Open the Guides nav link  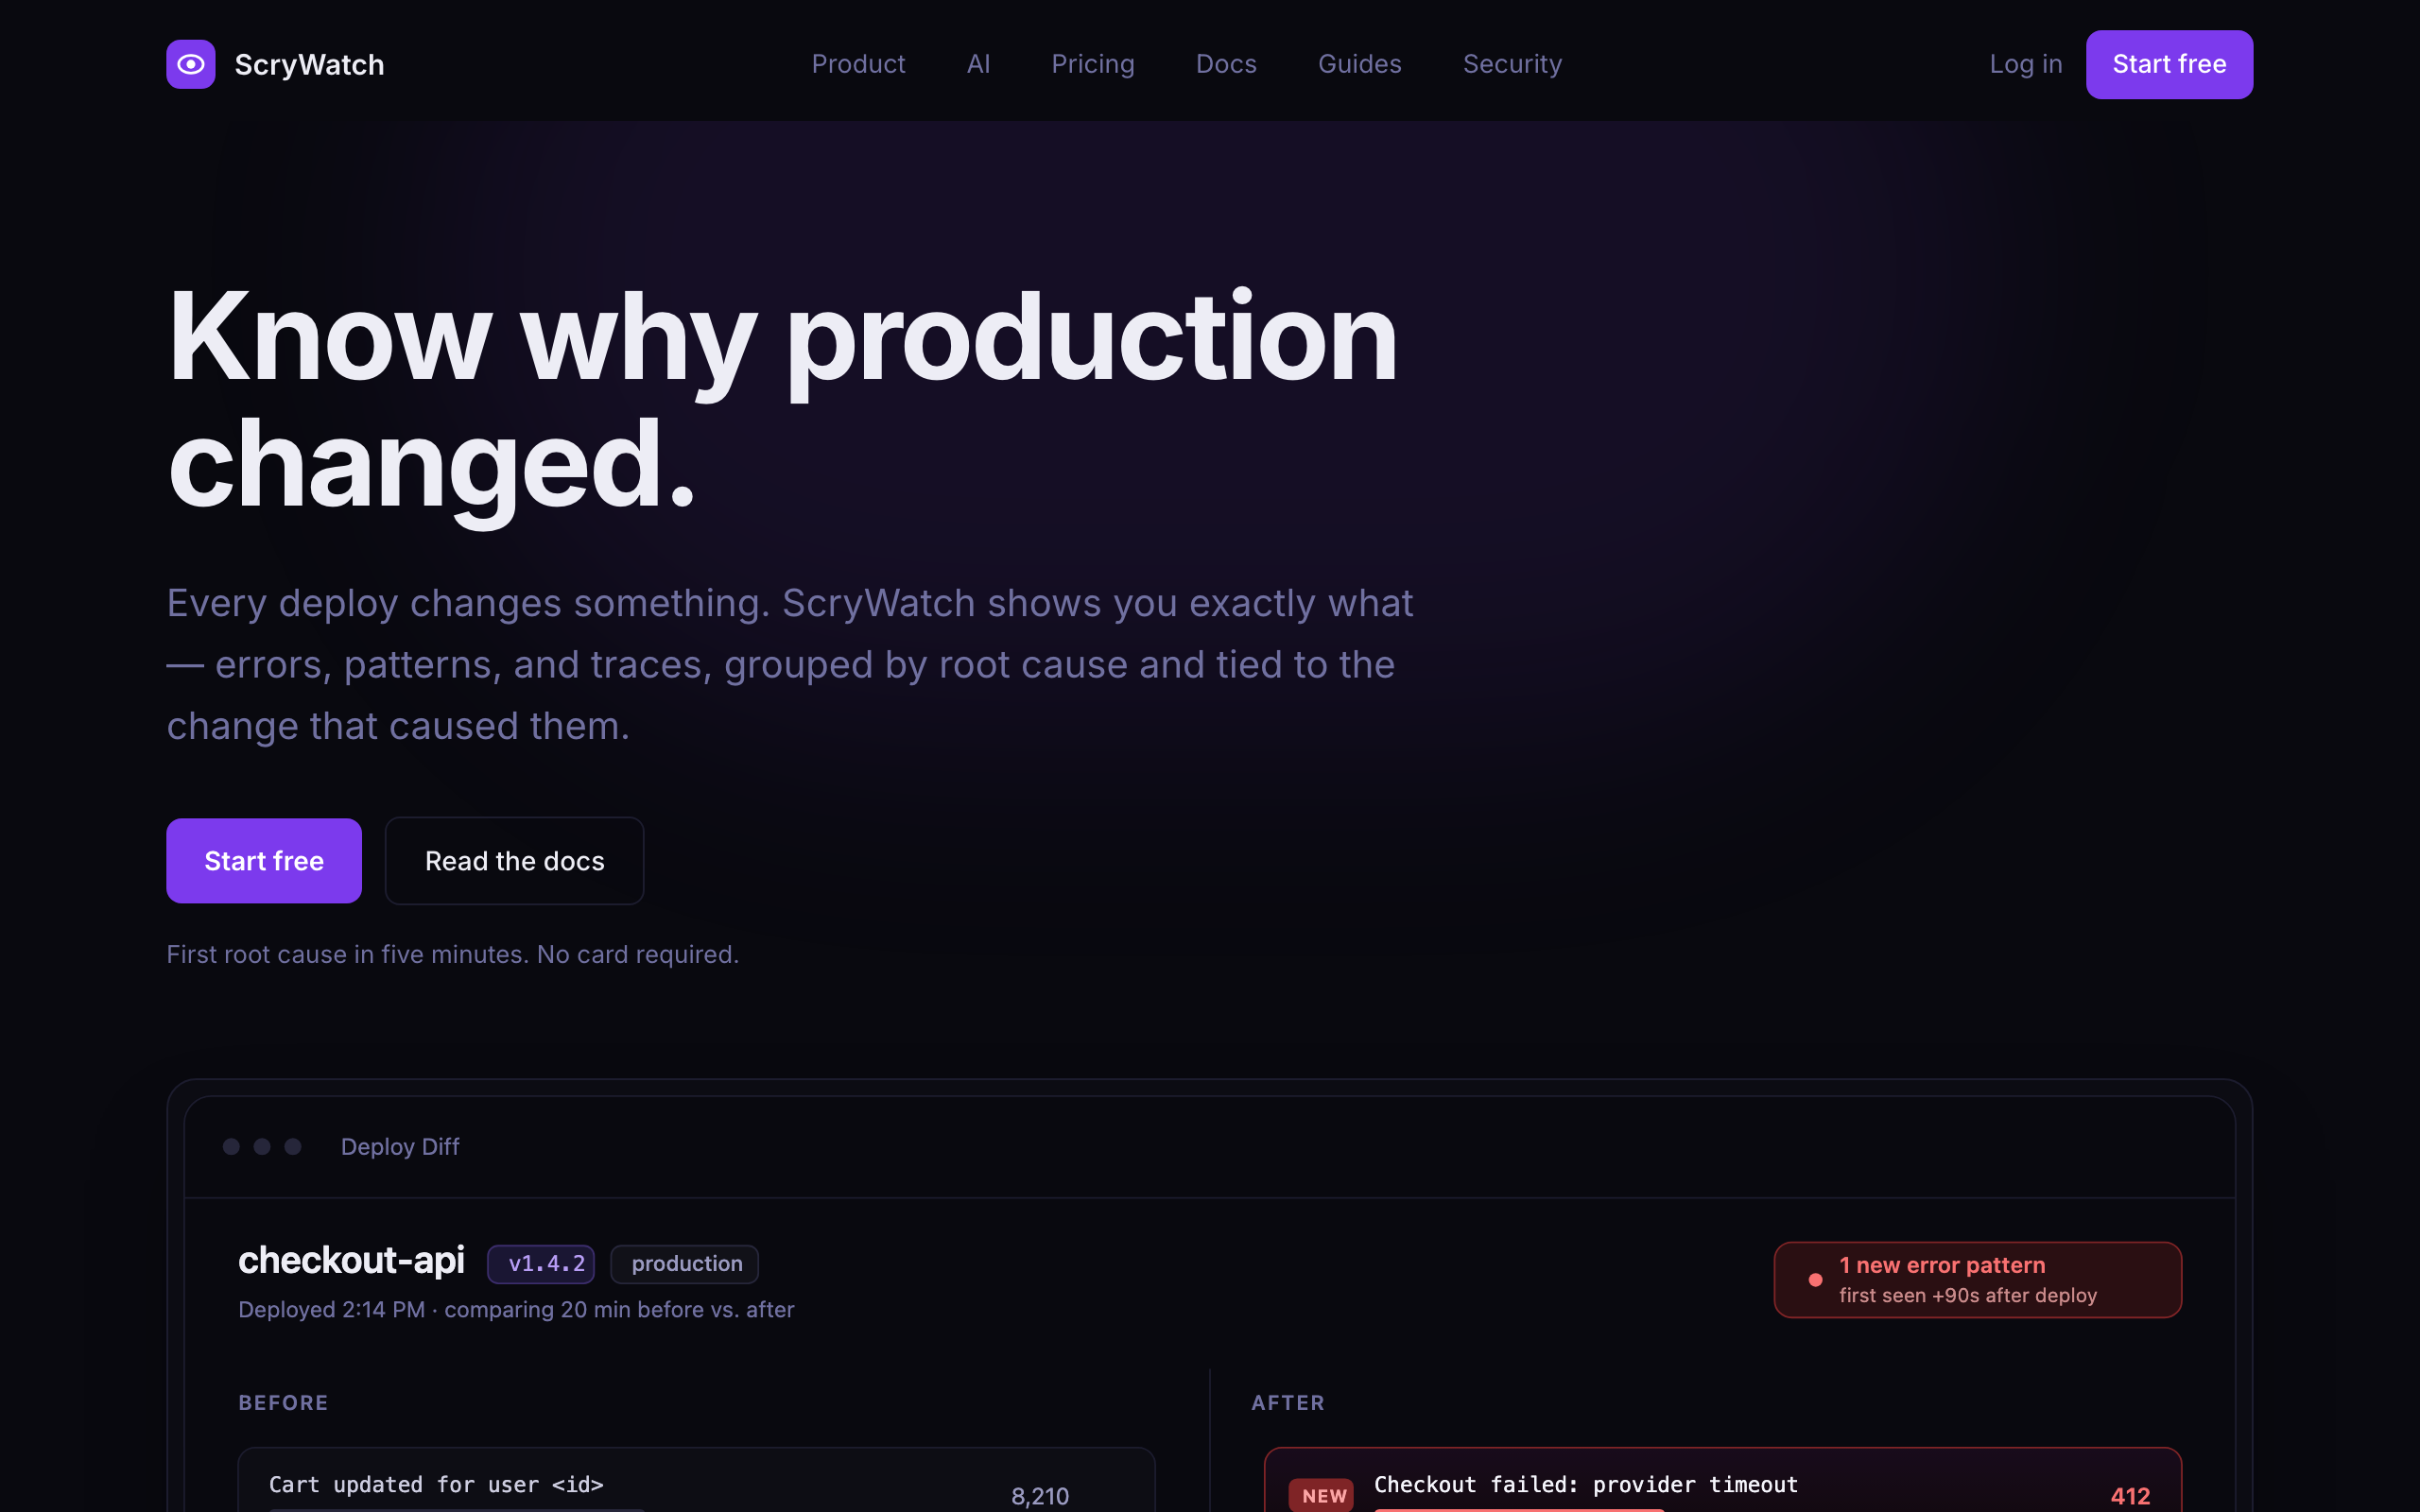tap(1359, 64)
